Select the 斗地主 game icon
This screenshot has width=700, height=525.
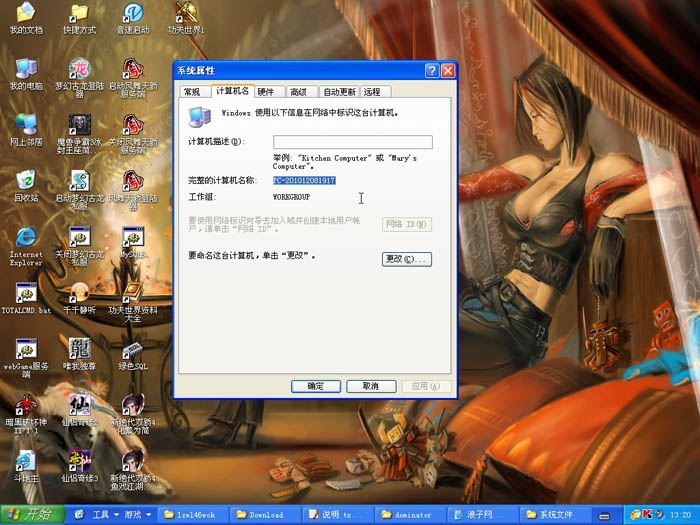pyautogui.click(x=26, y=462)
